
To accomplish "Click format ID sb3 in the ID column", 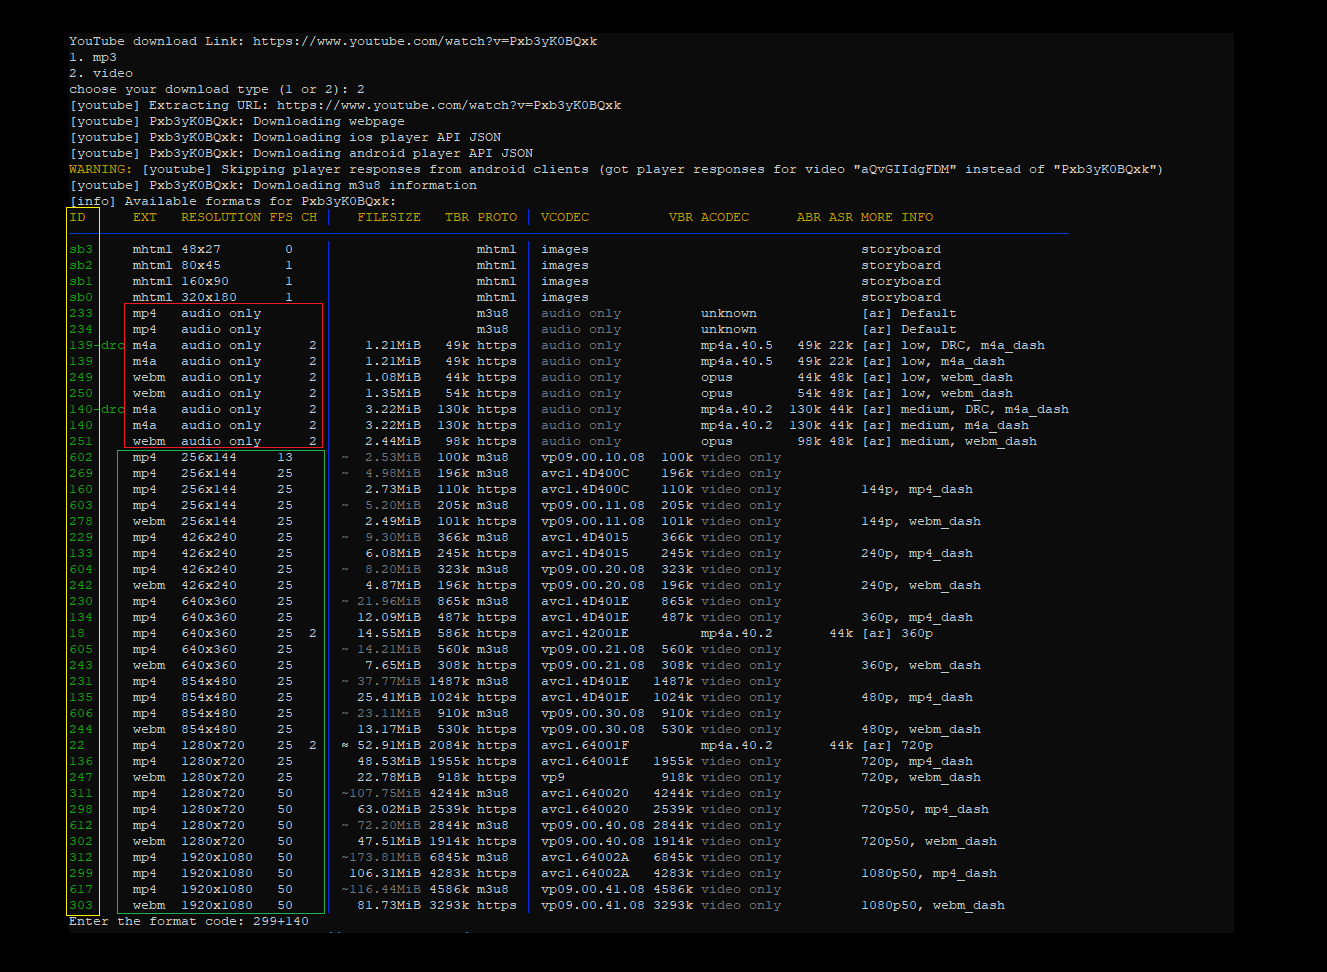I will point(81,249).
